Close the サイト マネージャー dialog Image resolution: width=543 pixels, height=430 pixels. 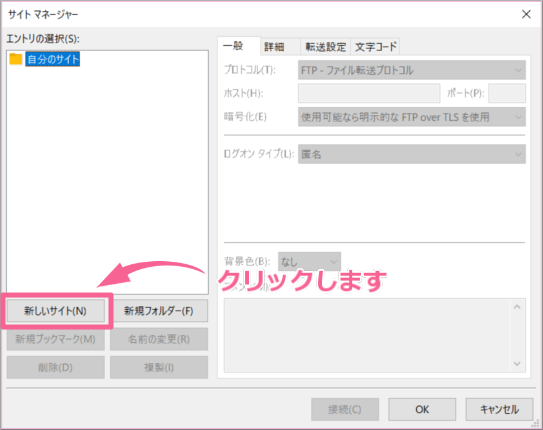[x=526, y=14]
